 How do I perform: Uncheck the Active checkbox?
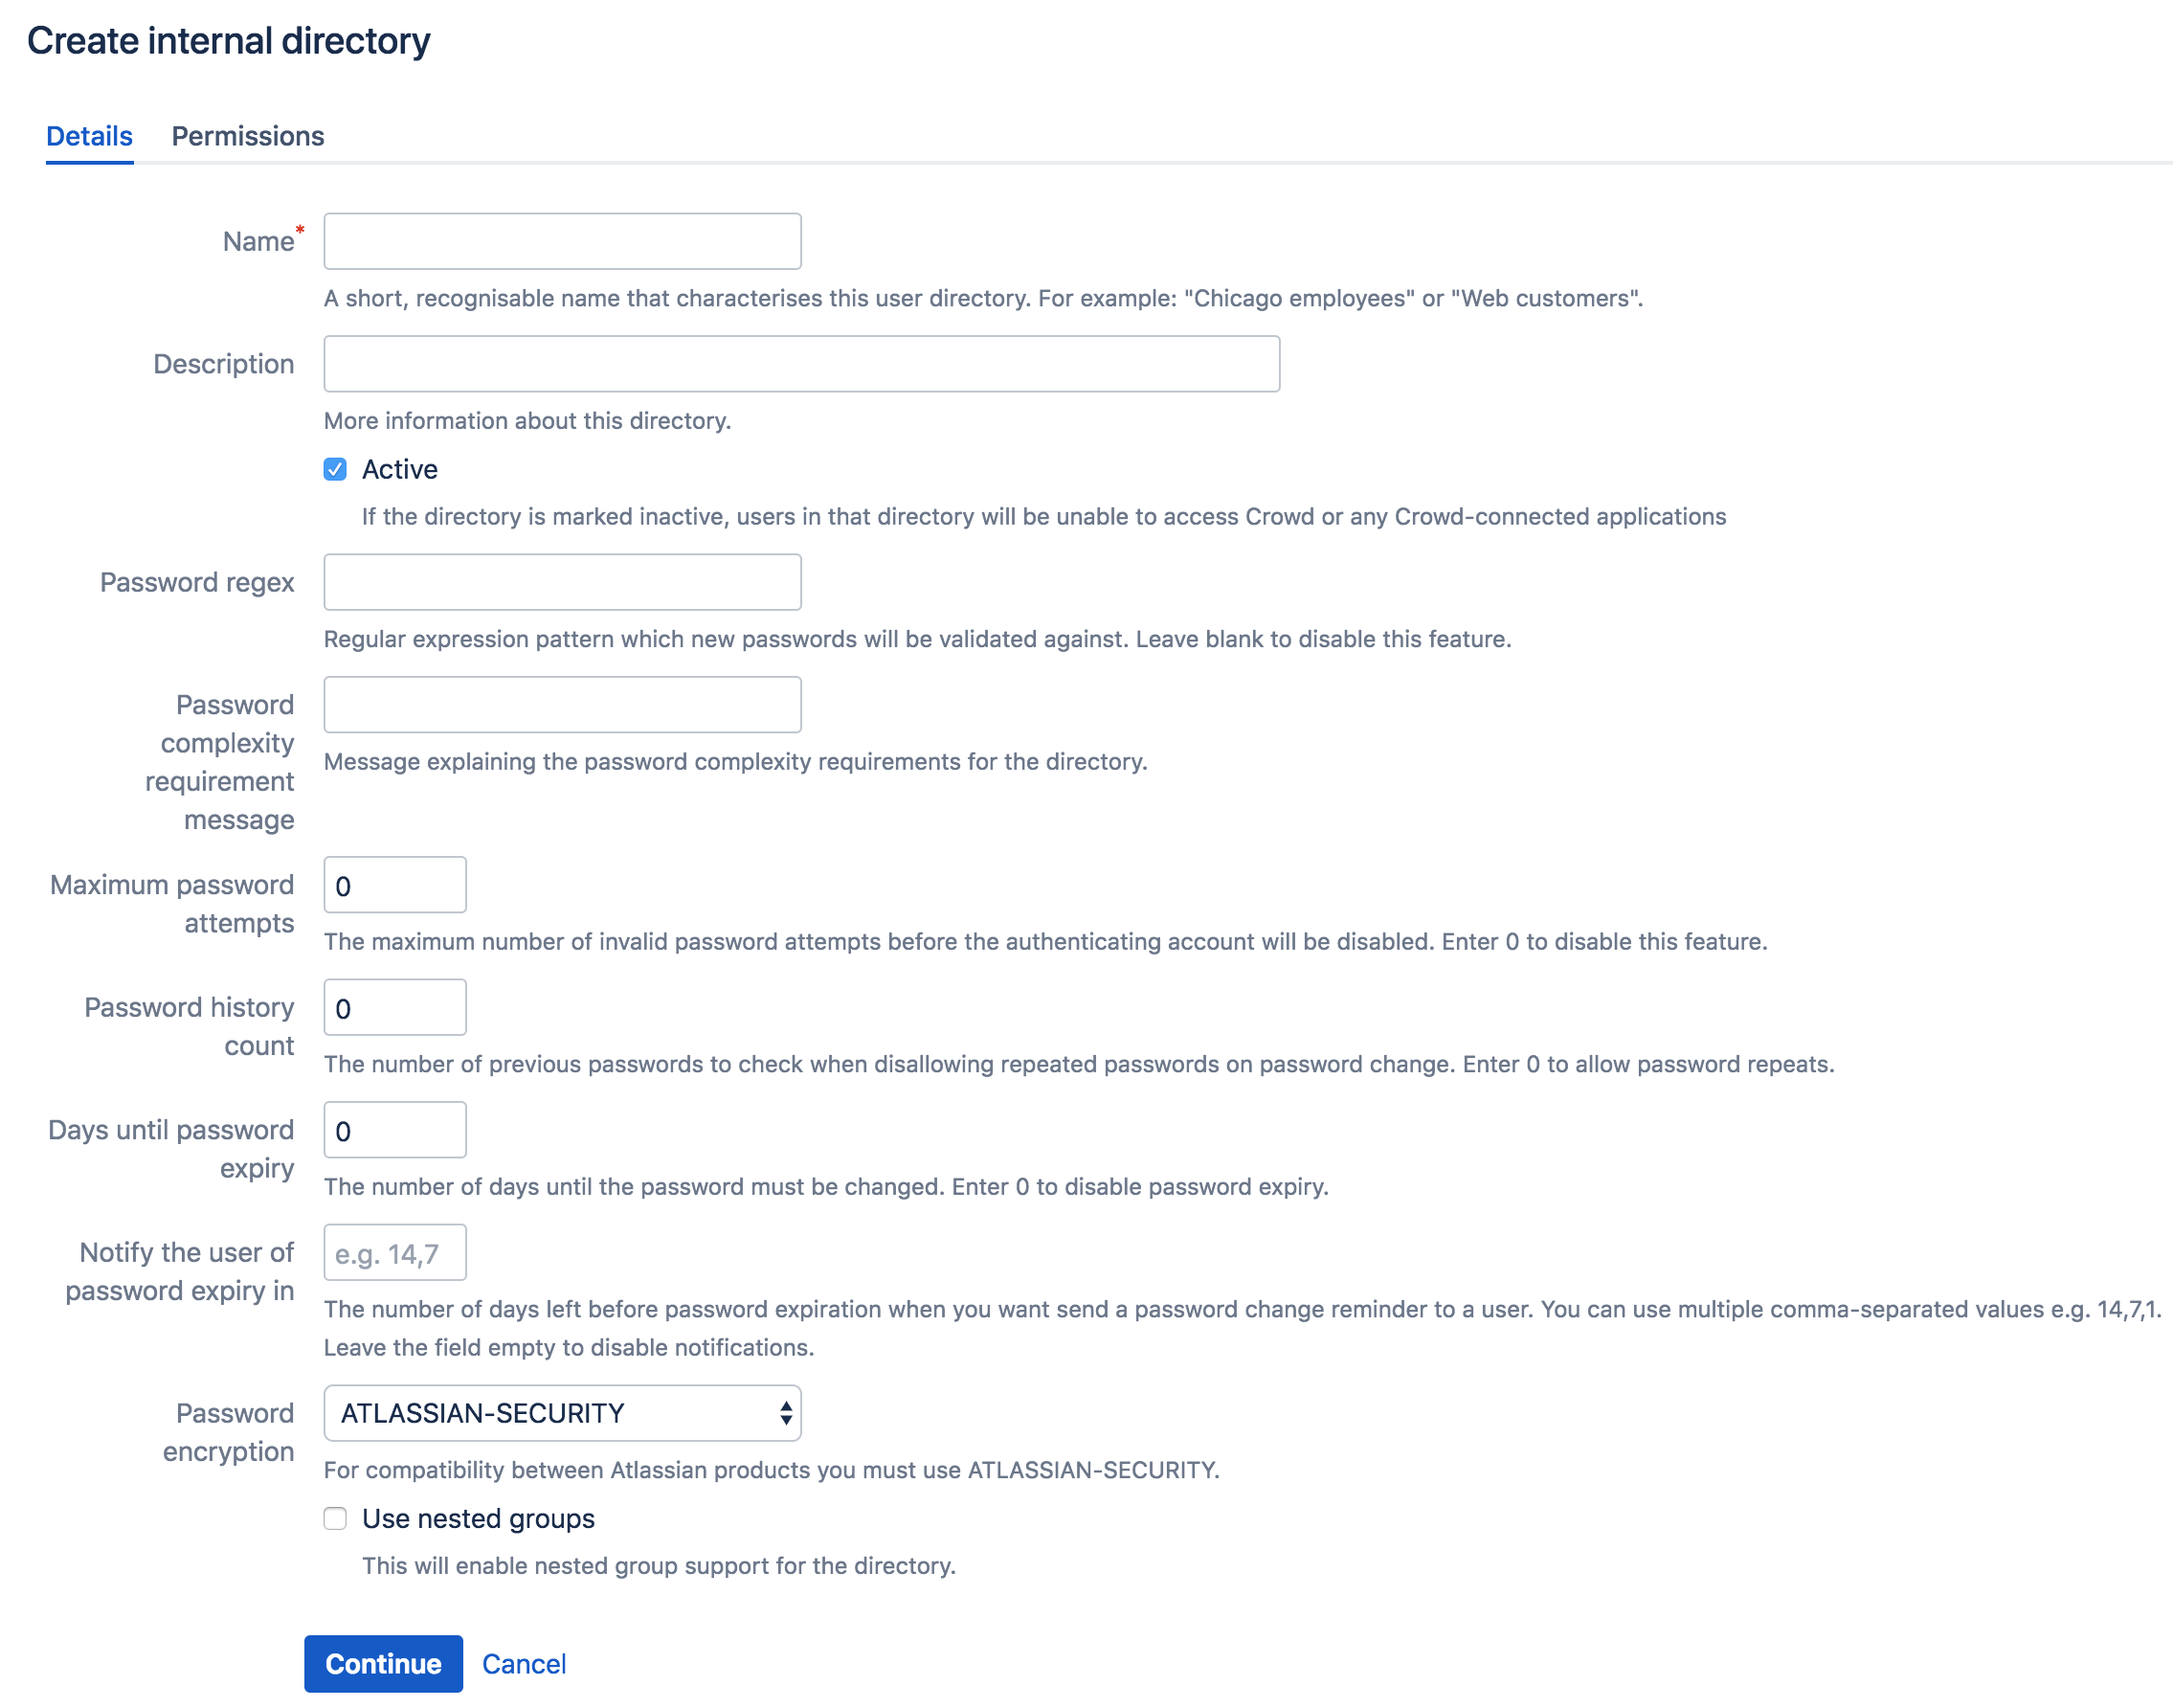click(335, 469)
